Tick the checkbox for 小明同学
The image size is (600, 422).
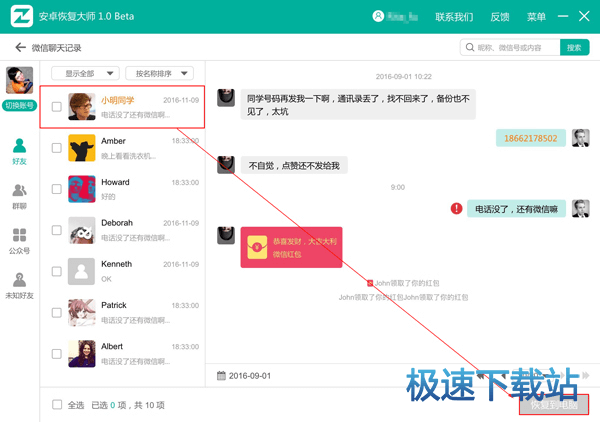click(x=57, y=107)
